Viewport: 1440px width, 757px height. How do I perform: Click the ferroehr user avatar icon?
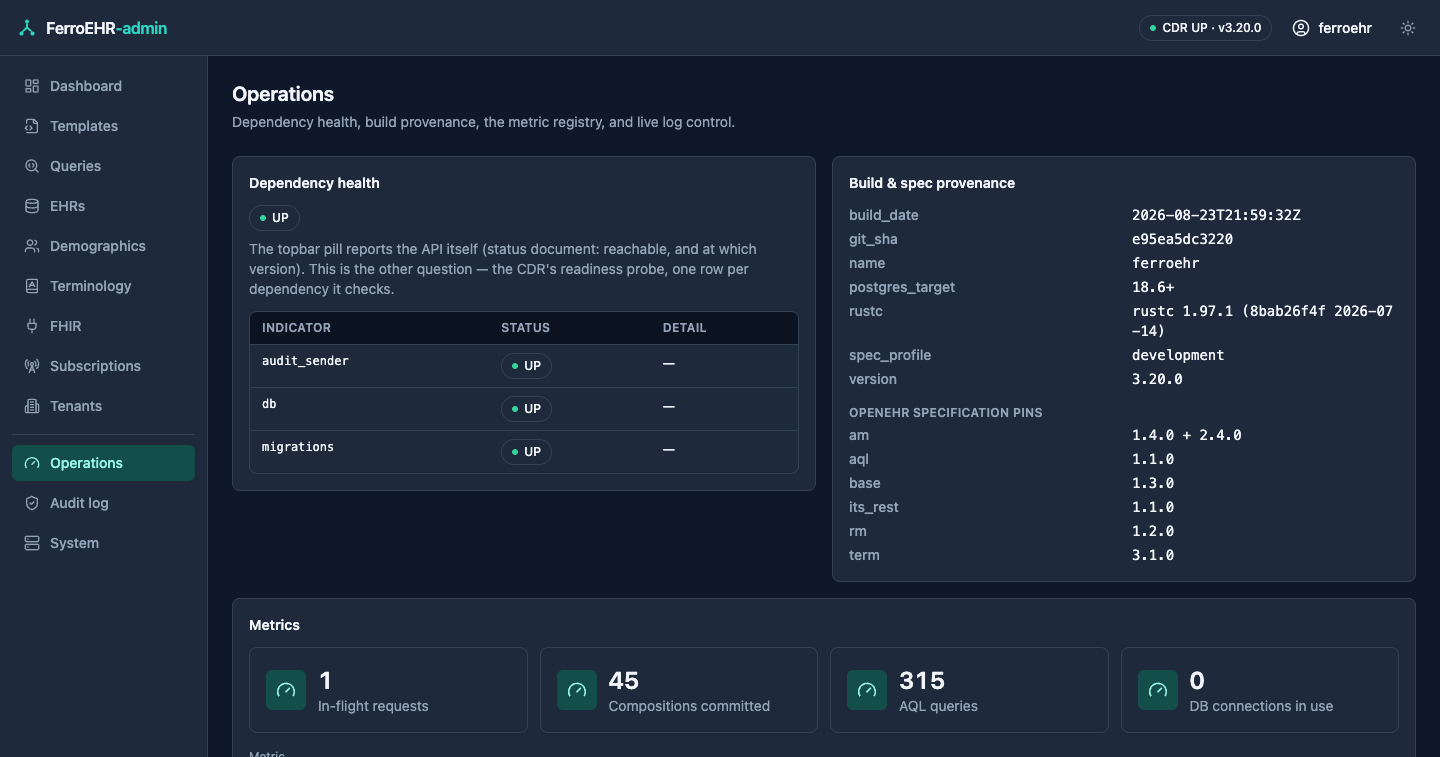click(1301, 28)
